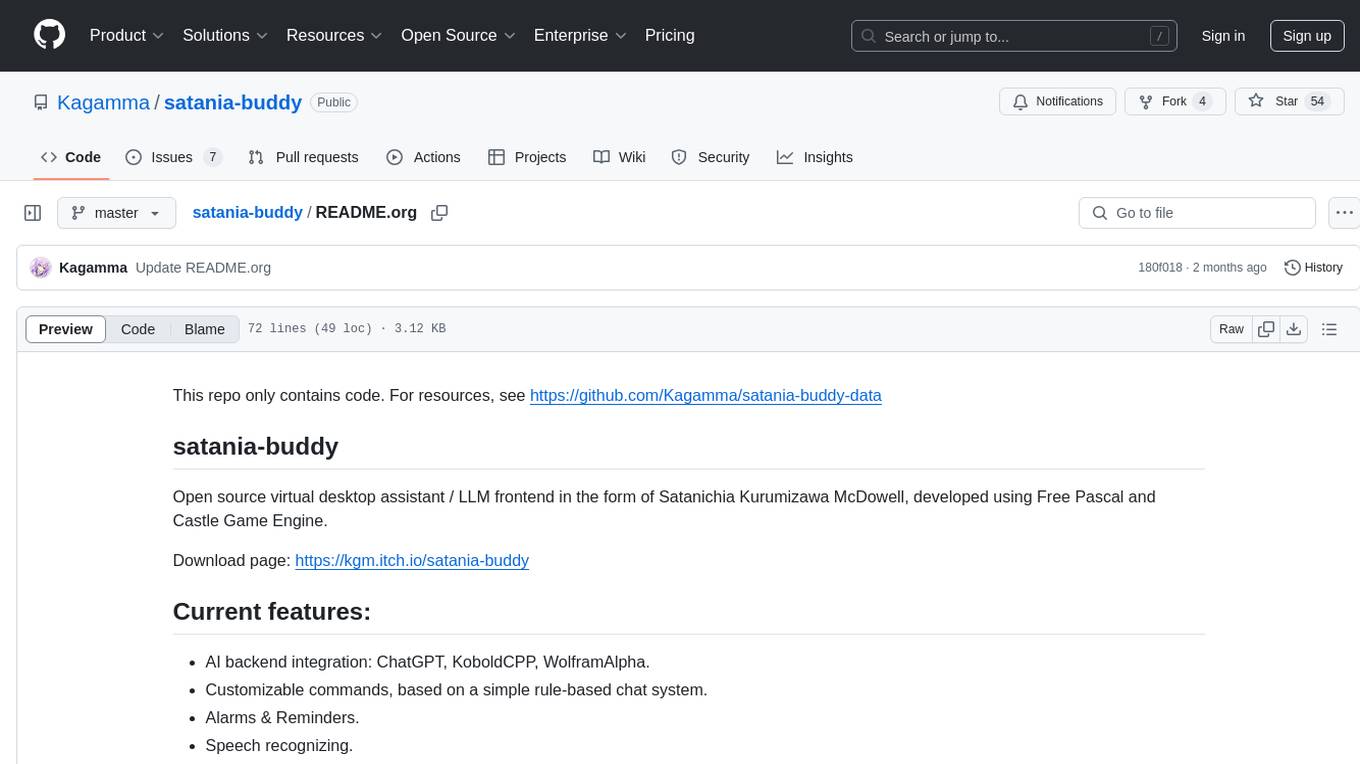Click the Issues count badge 7

pos(212,157)
